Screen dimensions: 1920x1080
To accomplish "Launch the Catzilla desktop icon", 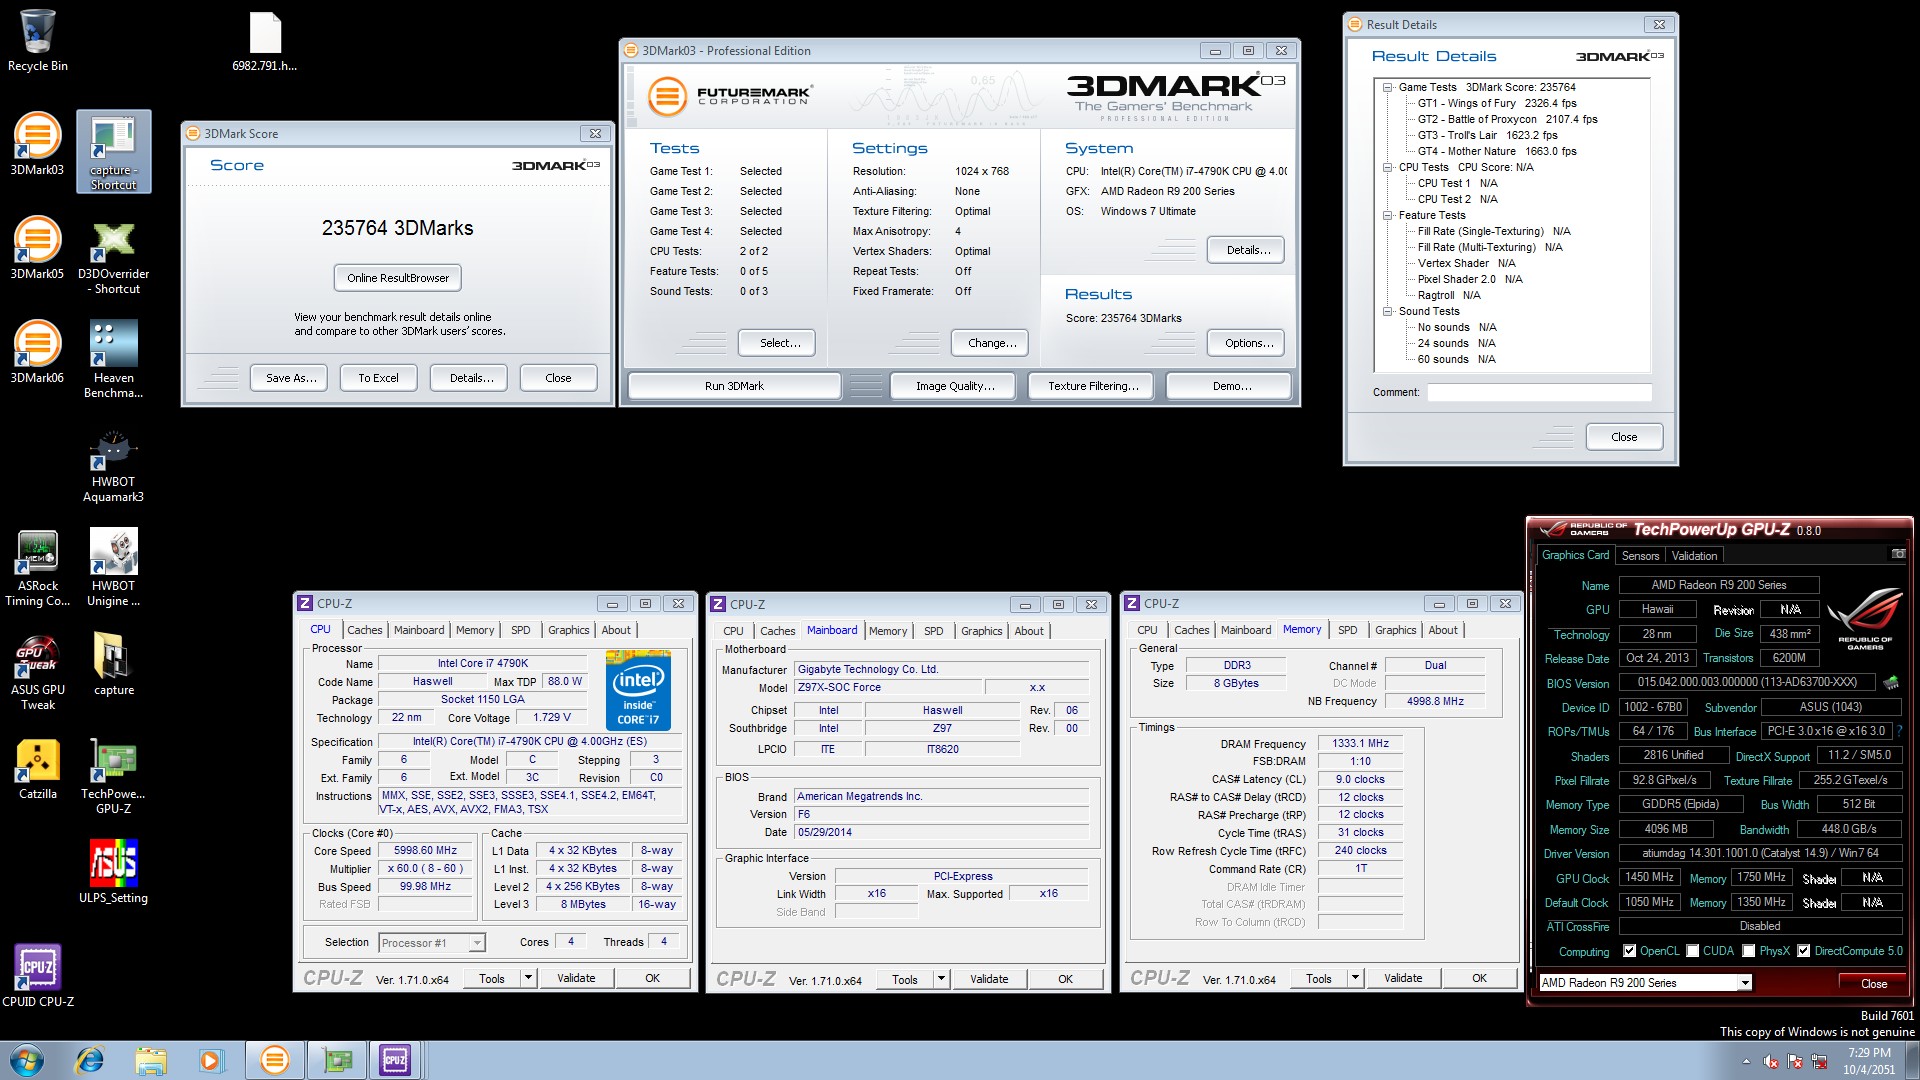I will coord(37,769).
